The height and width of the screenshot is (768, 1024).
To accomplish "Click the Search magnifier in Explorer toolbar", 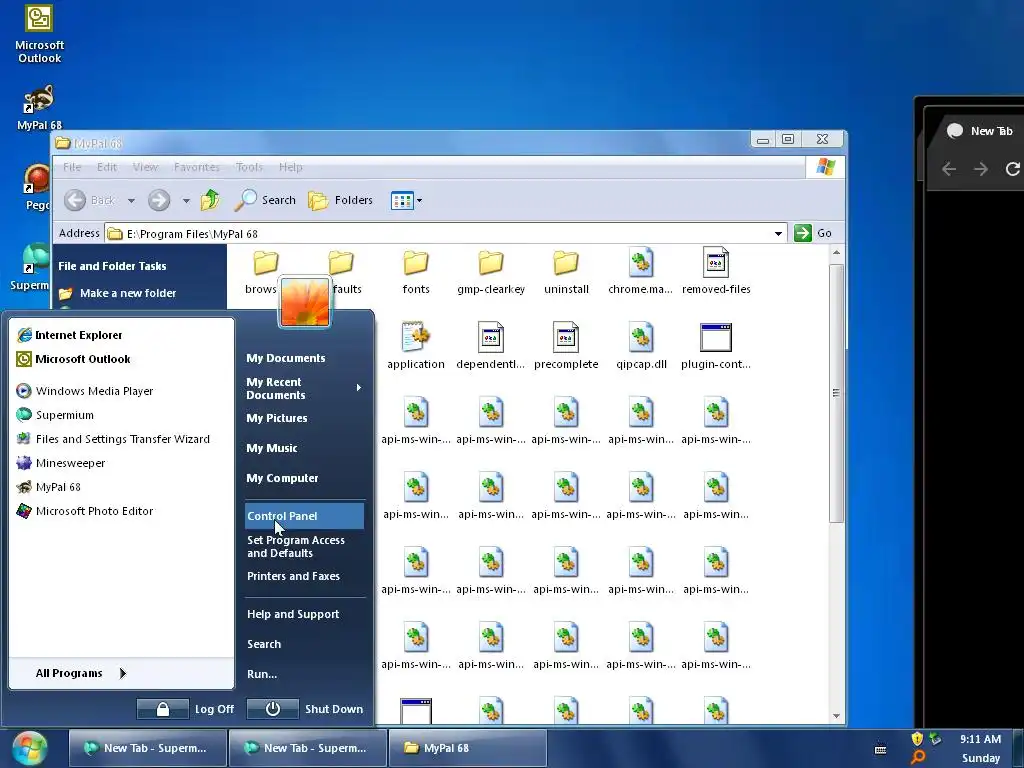I will click(265, 200).
